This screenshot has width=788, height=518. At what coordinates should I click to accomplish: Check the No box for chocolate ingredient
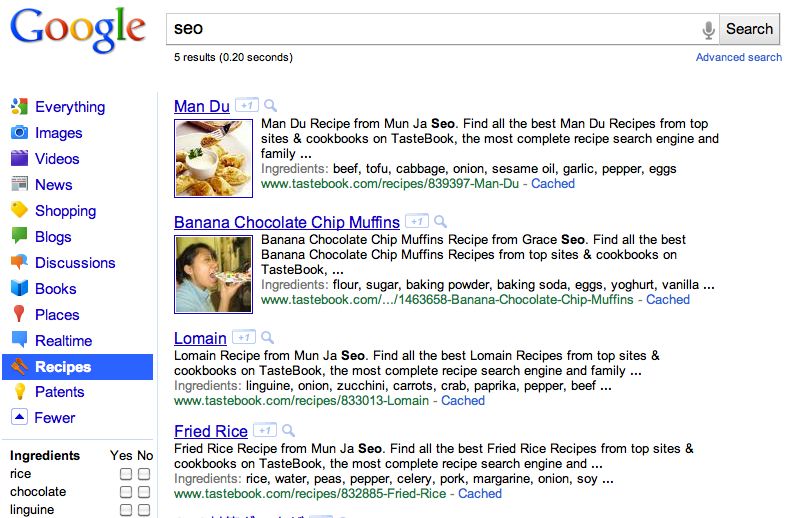[144, 492]
